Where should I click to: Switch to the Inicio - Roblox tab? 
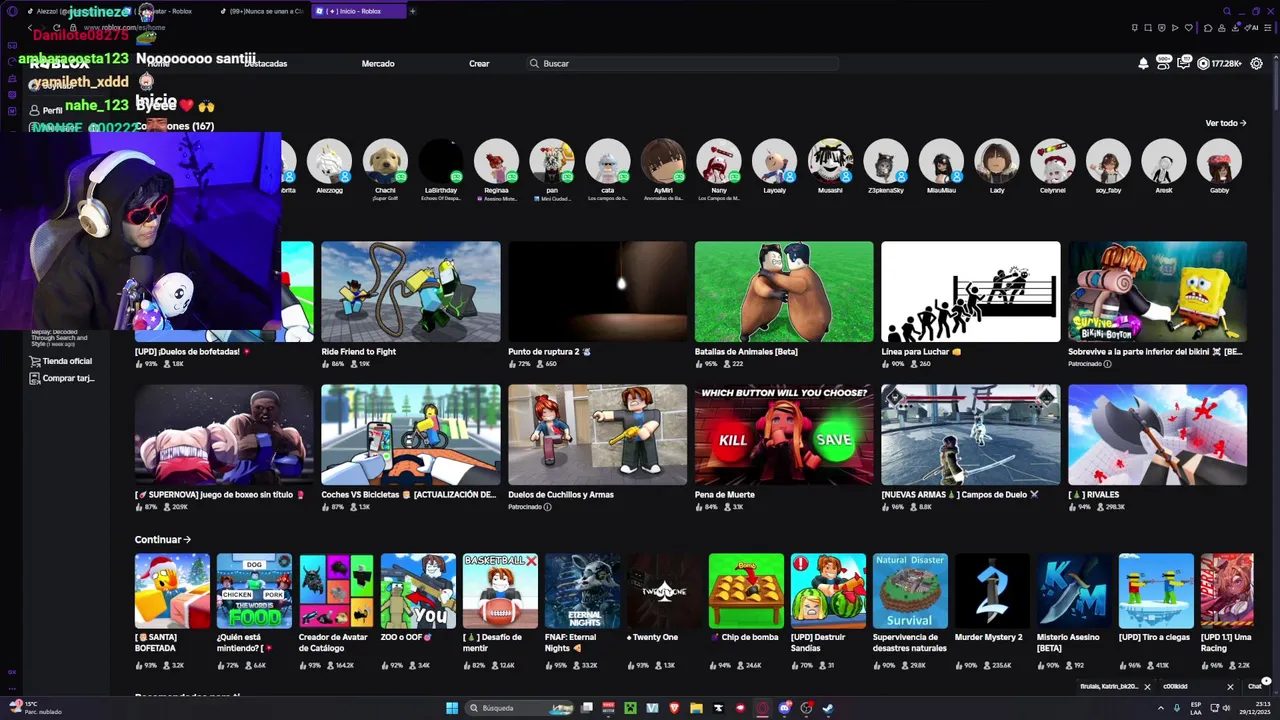point(358,11)
